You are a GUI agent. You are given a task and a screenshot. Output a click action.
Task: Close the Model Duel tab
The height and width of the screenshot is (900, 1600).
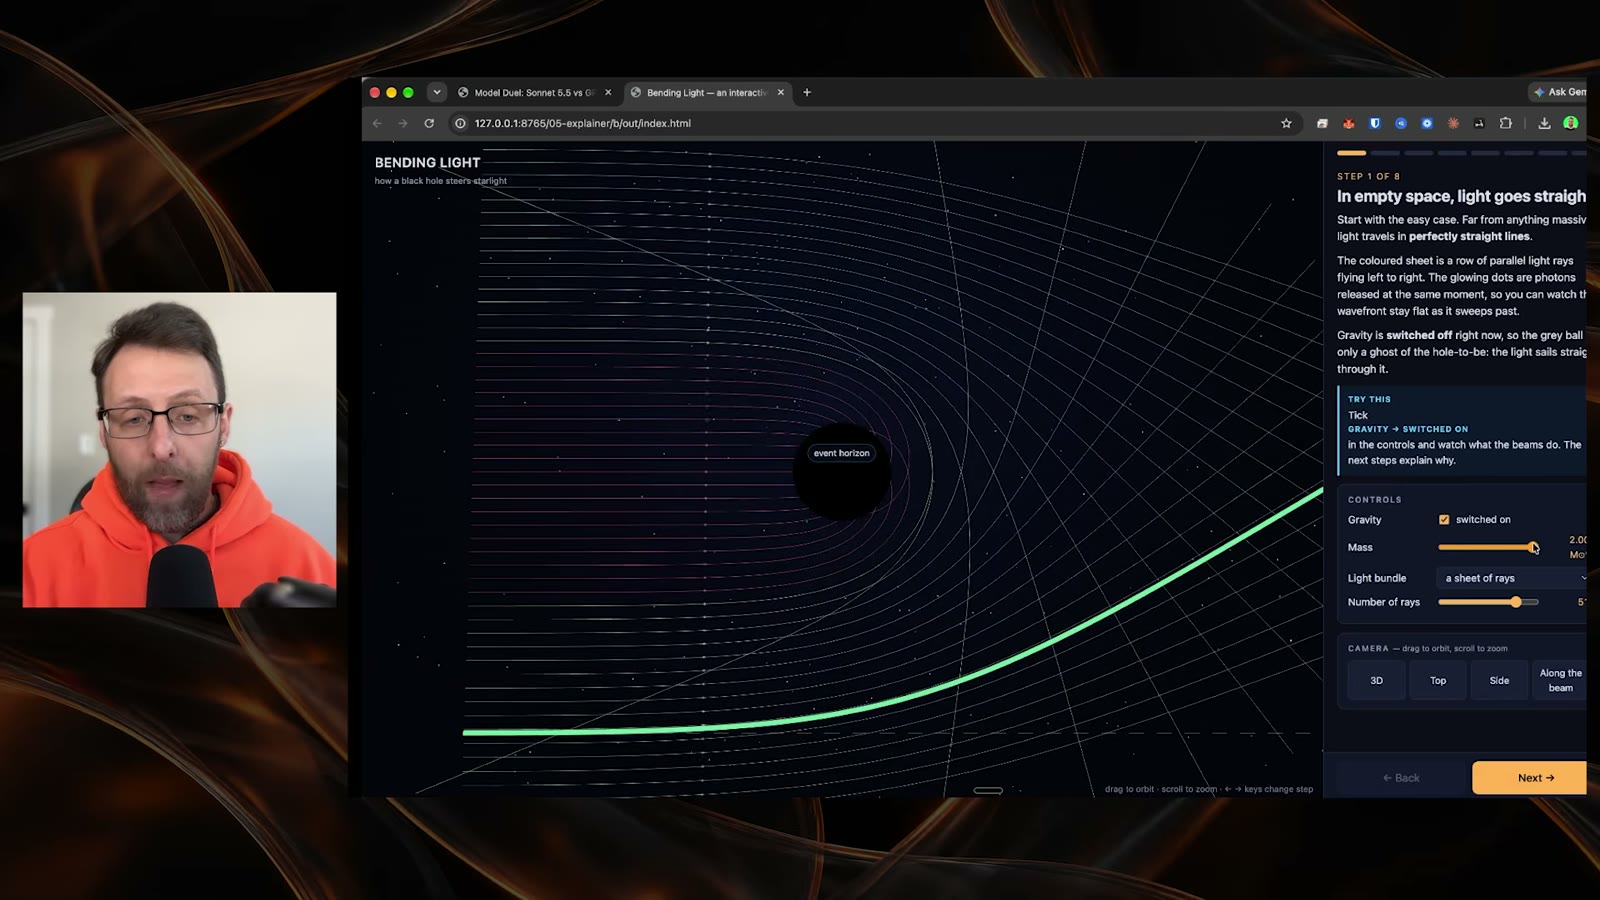pyautogui.click(x=608, y=92)
